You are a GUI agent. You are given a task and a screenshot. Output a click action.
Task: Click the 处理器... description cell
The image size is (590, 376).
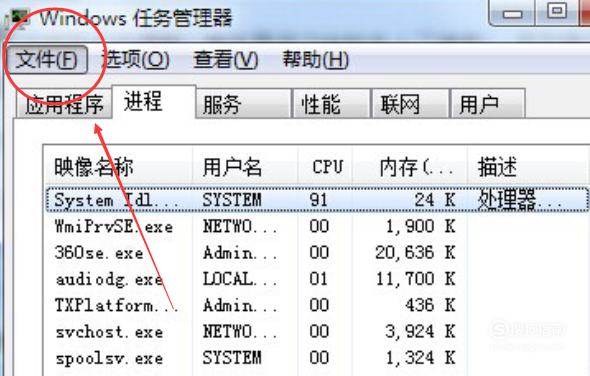(520, 199)
